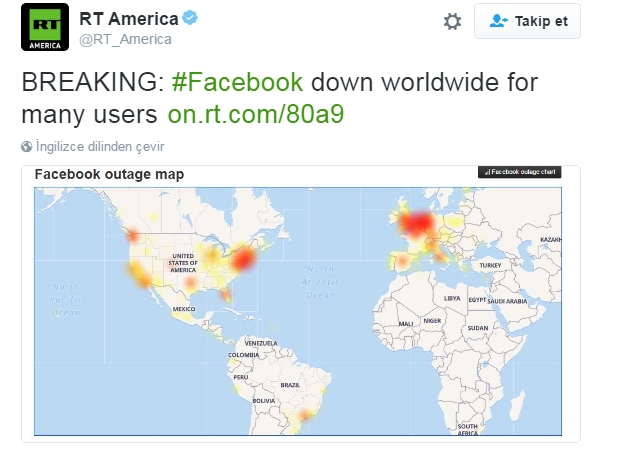Click the large red hotspot over Europe
Image resolution: width=619 pixels, height=450 pixels.
(415, 224)
